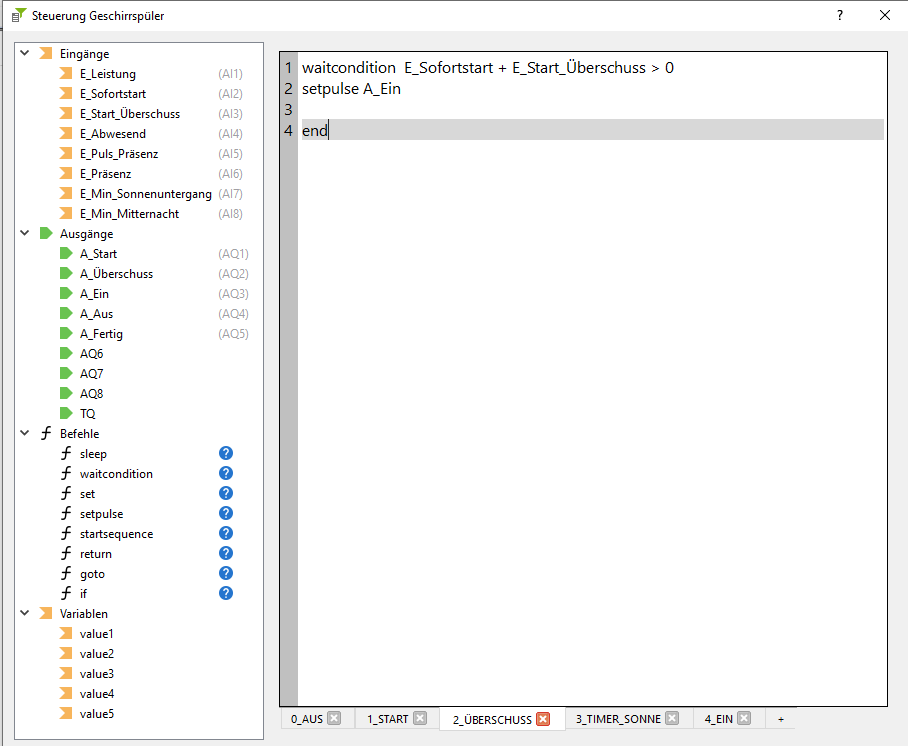This screenshot has width=908, height=746.
Task: Click the title bar help question mark
Action: (x=840, y=16)
